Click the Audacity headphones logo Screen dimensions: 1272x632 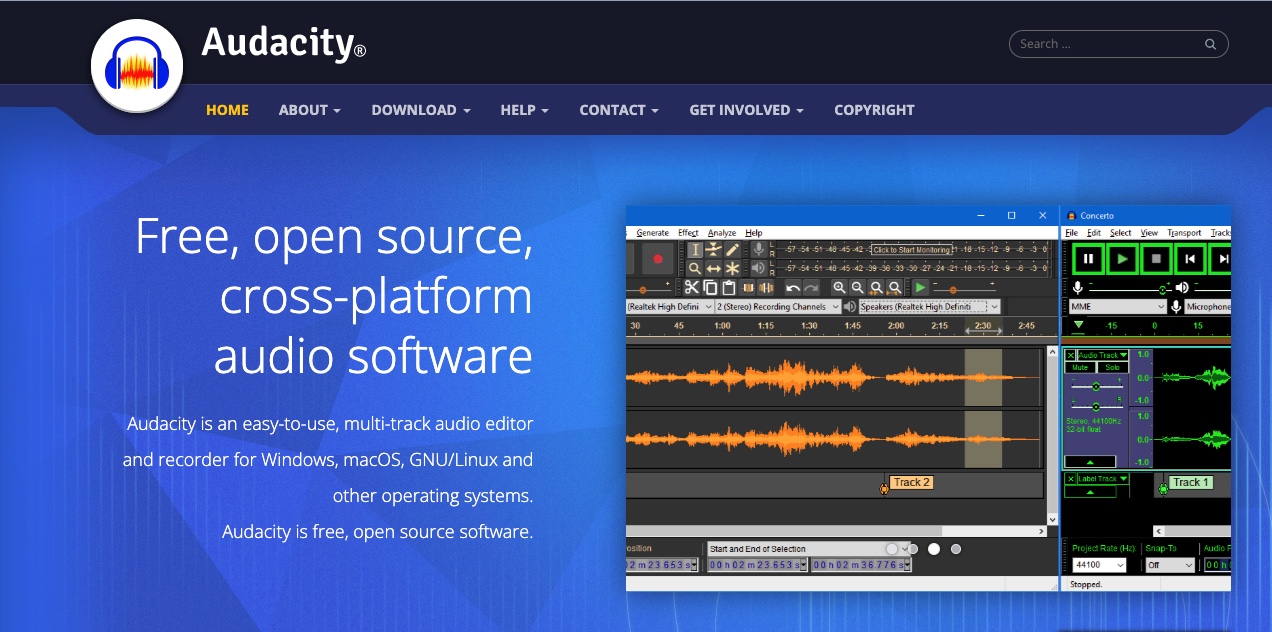(137, 66)
